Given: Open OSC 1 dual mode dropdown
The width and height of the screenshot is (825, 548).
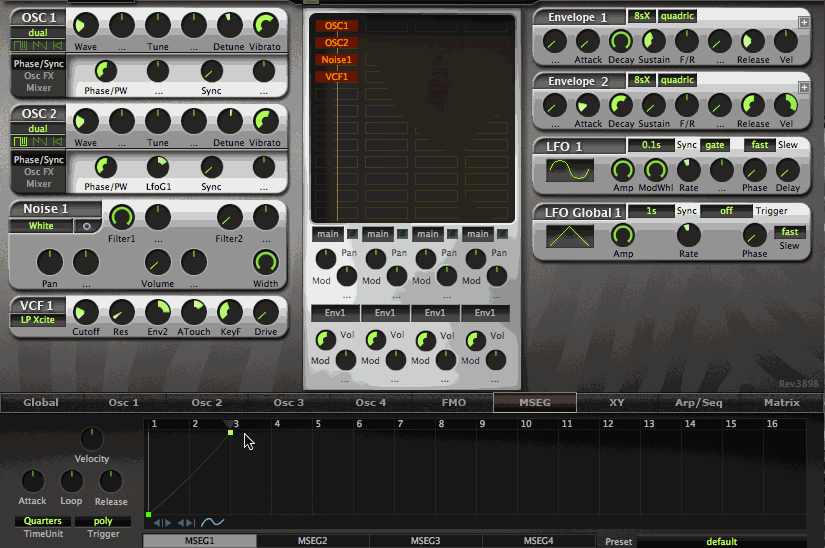Looking at the screenshot, I should (38, 33).
